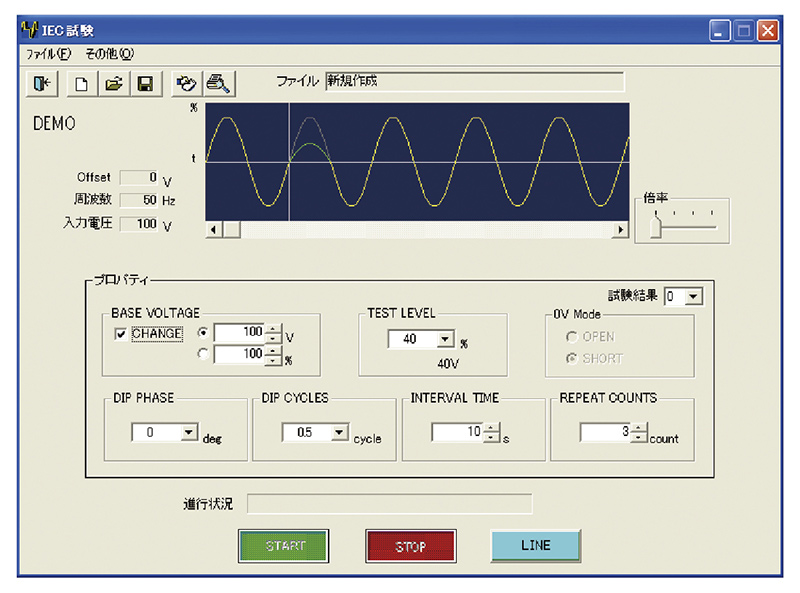
Task: Click the Offset value field
Action: coord(139,178)
